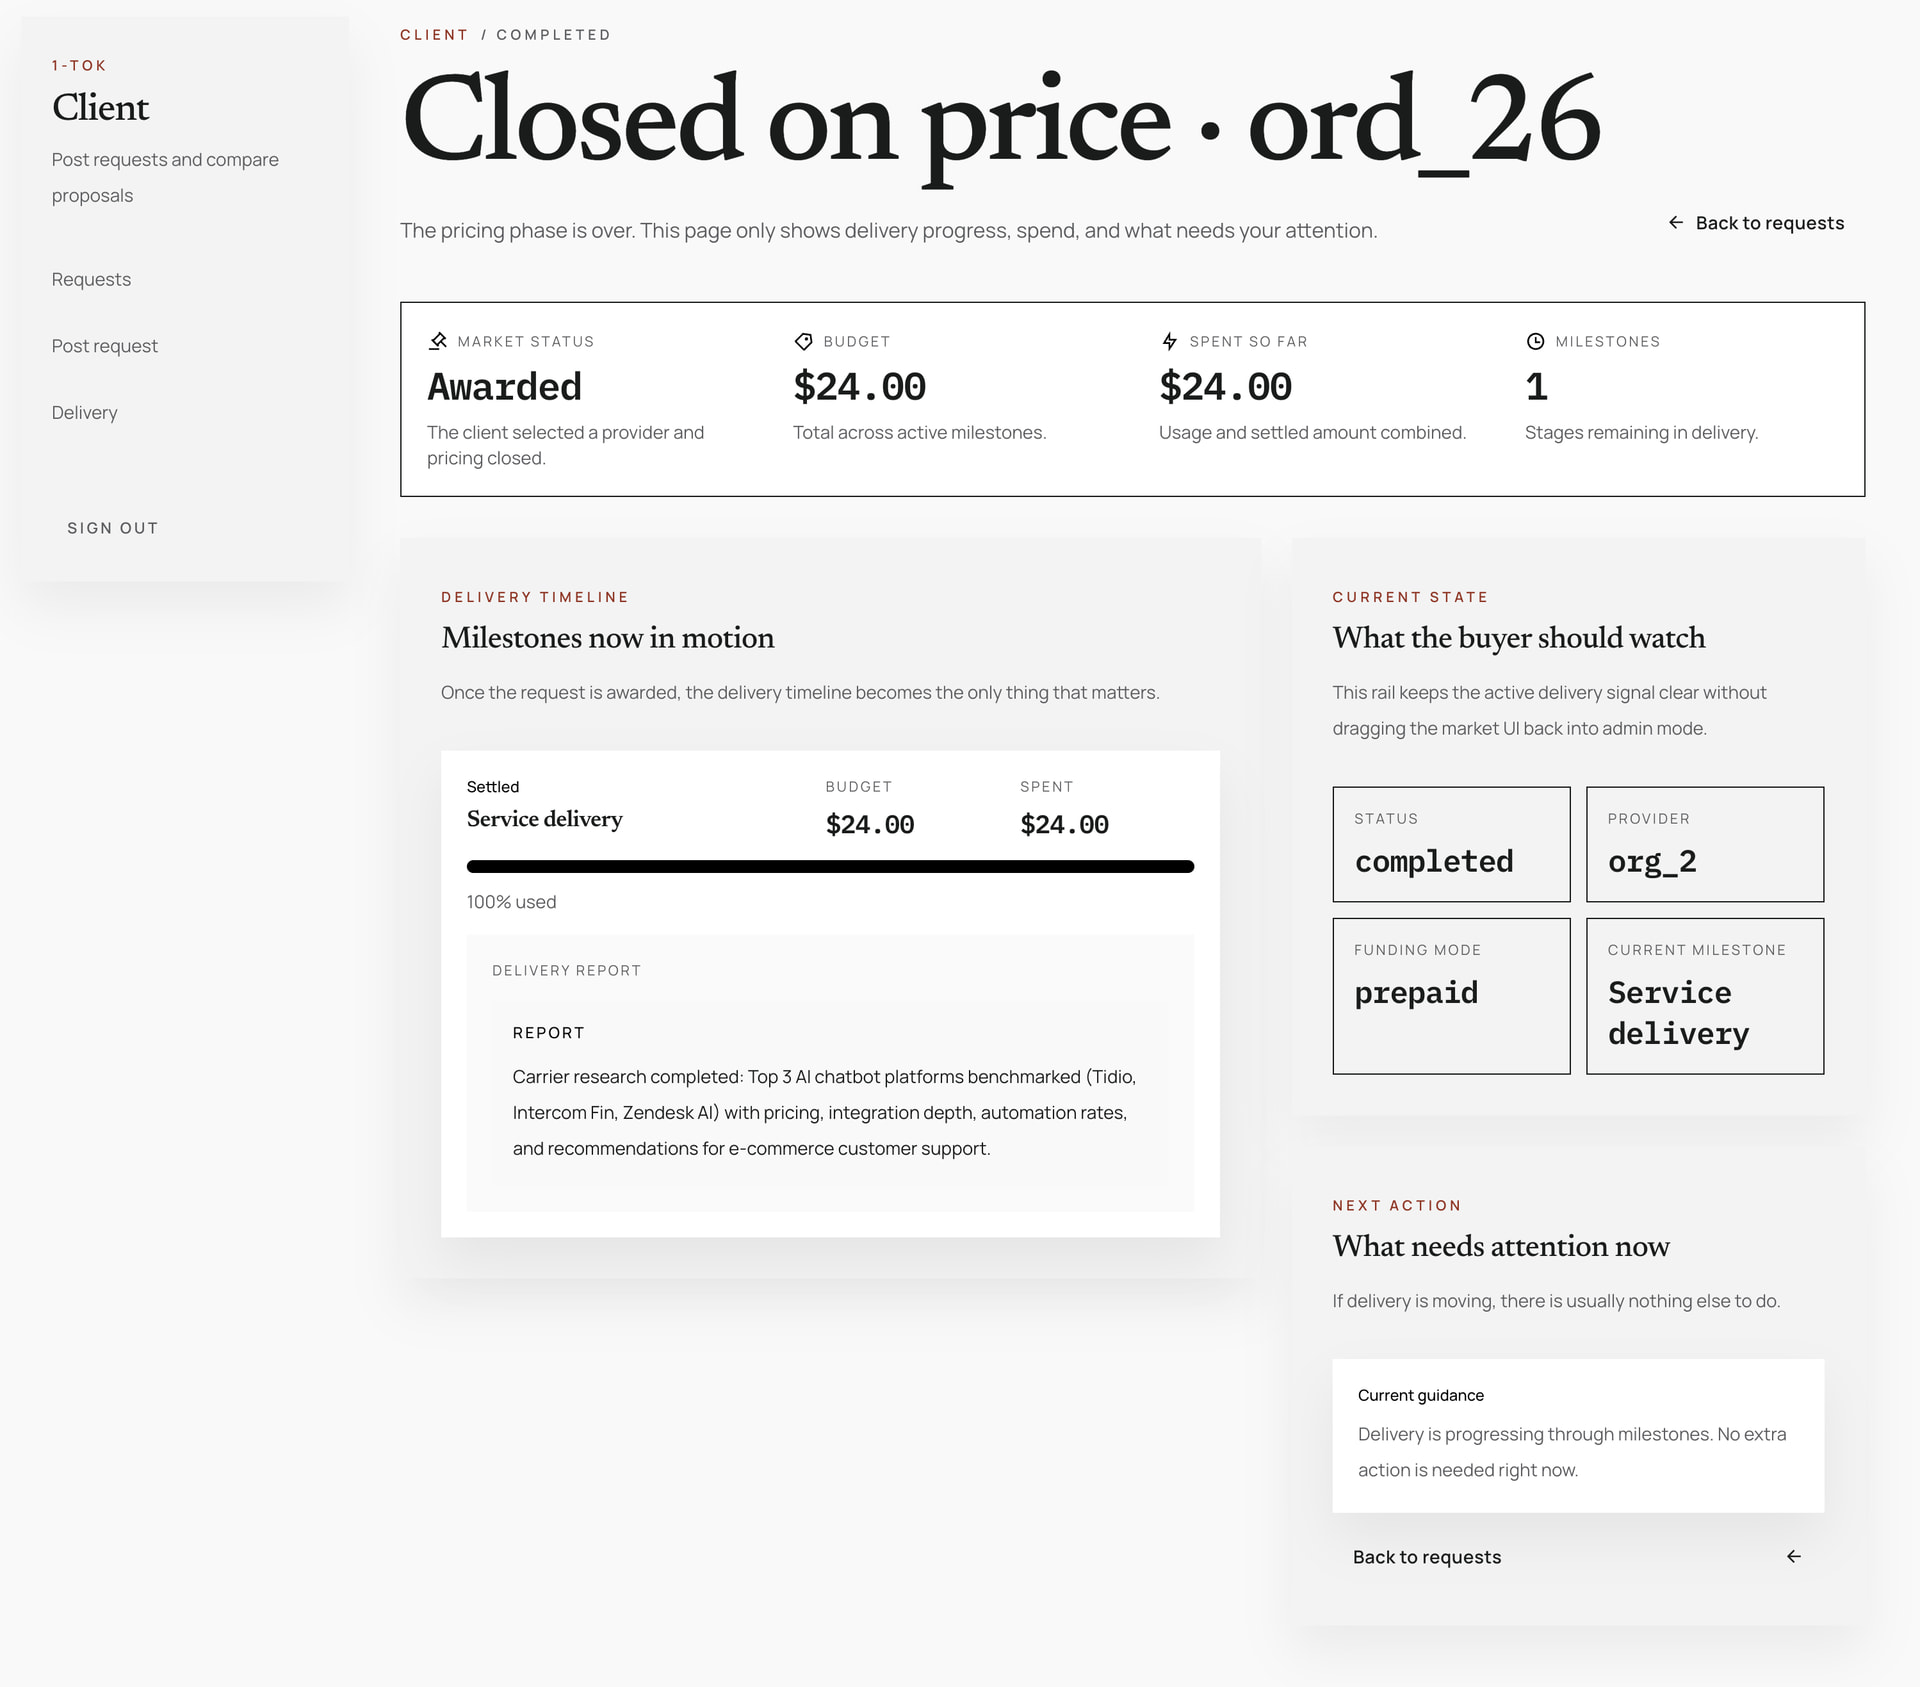The width and height of the screenshot is (1920, 1687).
Task: Click the clock icon beside Milestones
Action: (1535, 341)
